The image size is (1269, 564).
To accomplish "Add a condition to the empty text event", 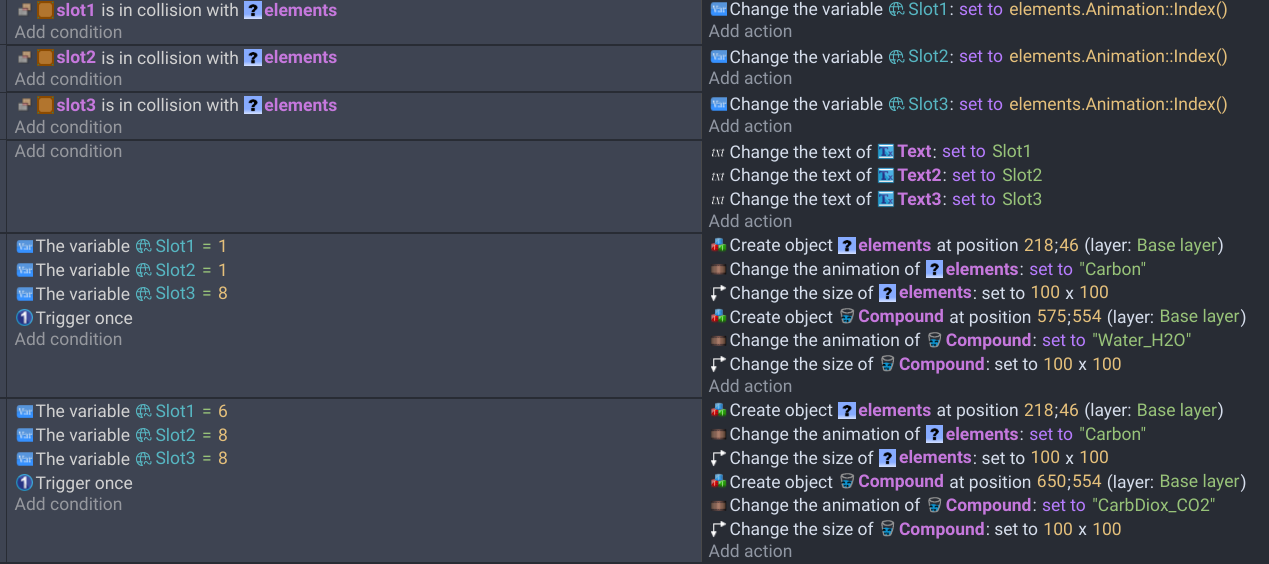I will [68, 151].
